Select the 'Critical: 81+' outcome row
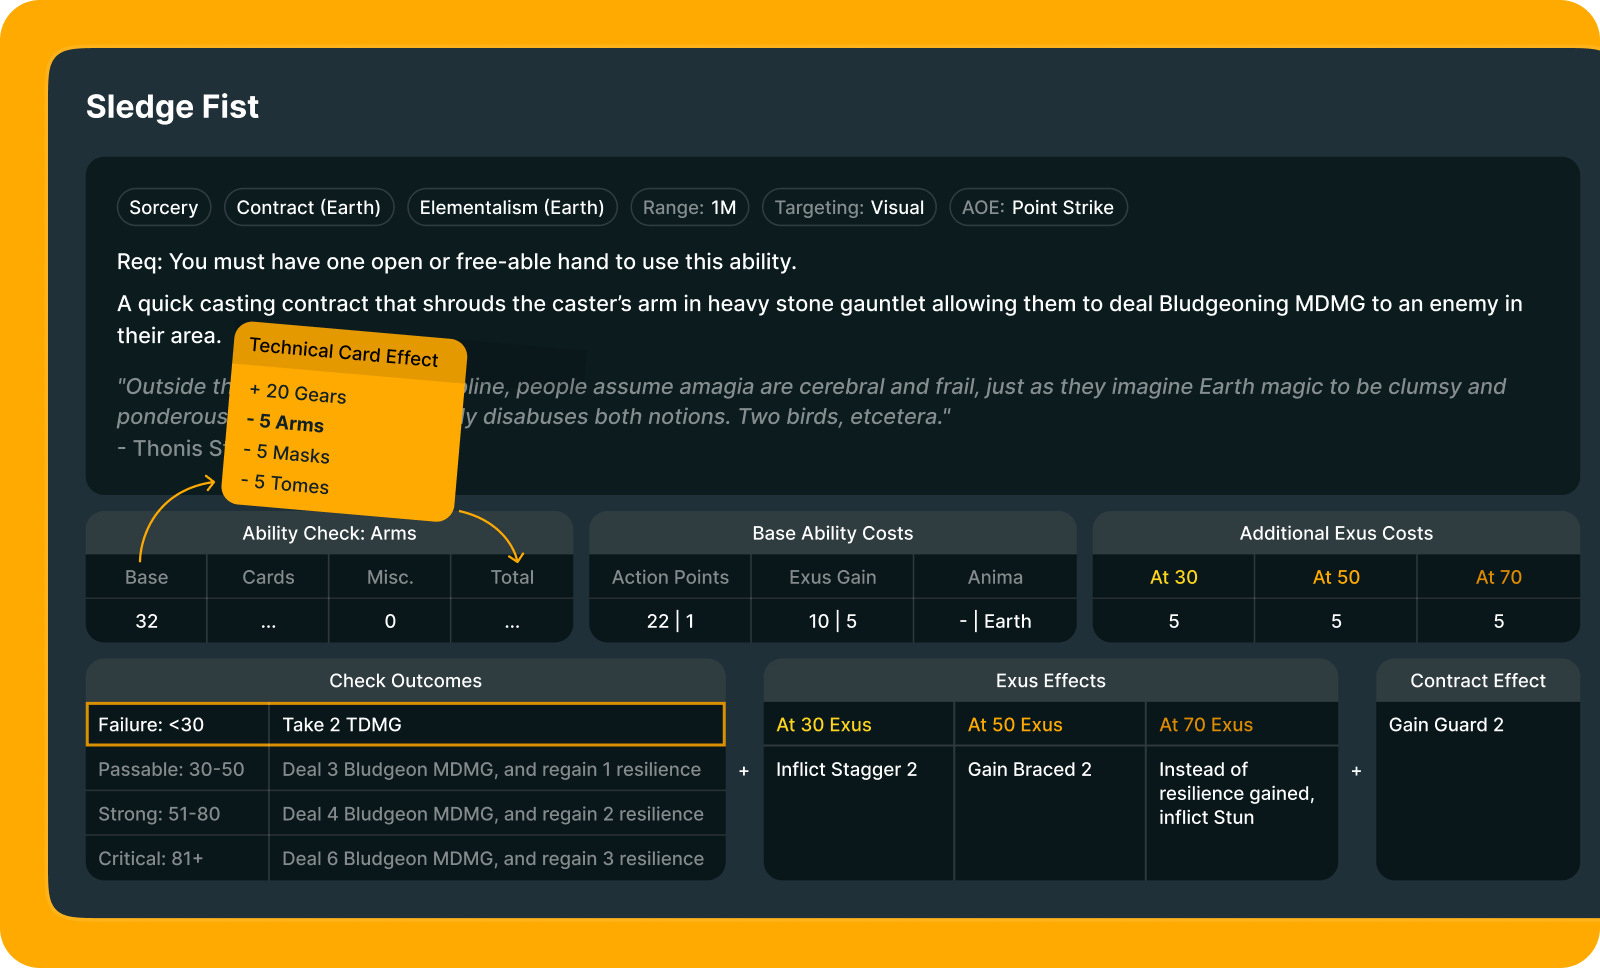The image size is (1600, 968). (405, 858)
